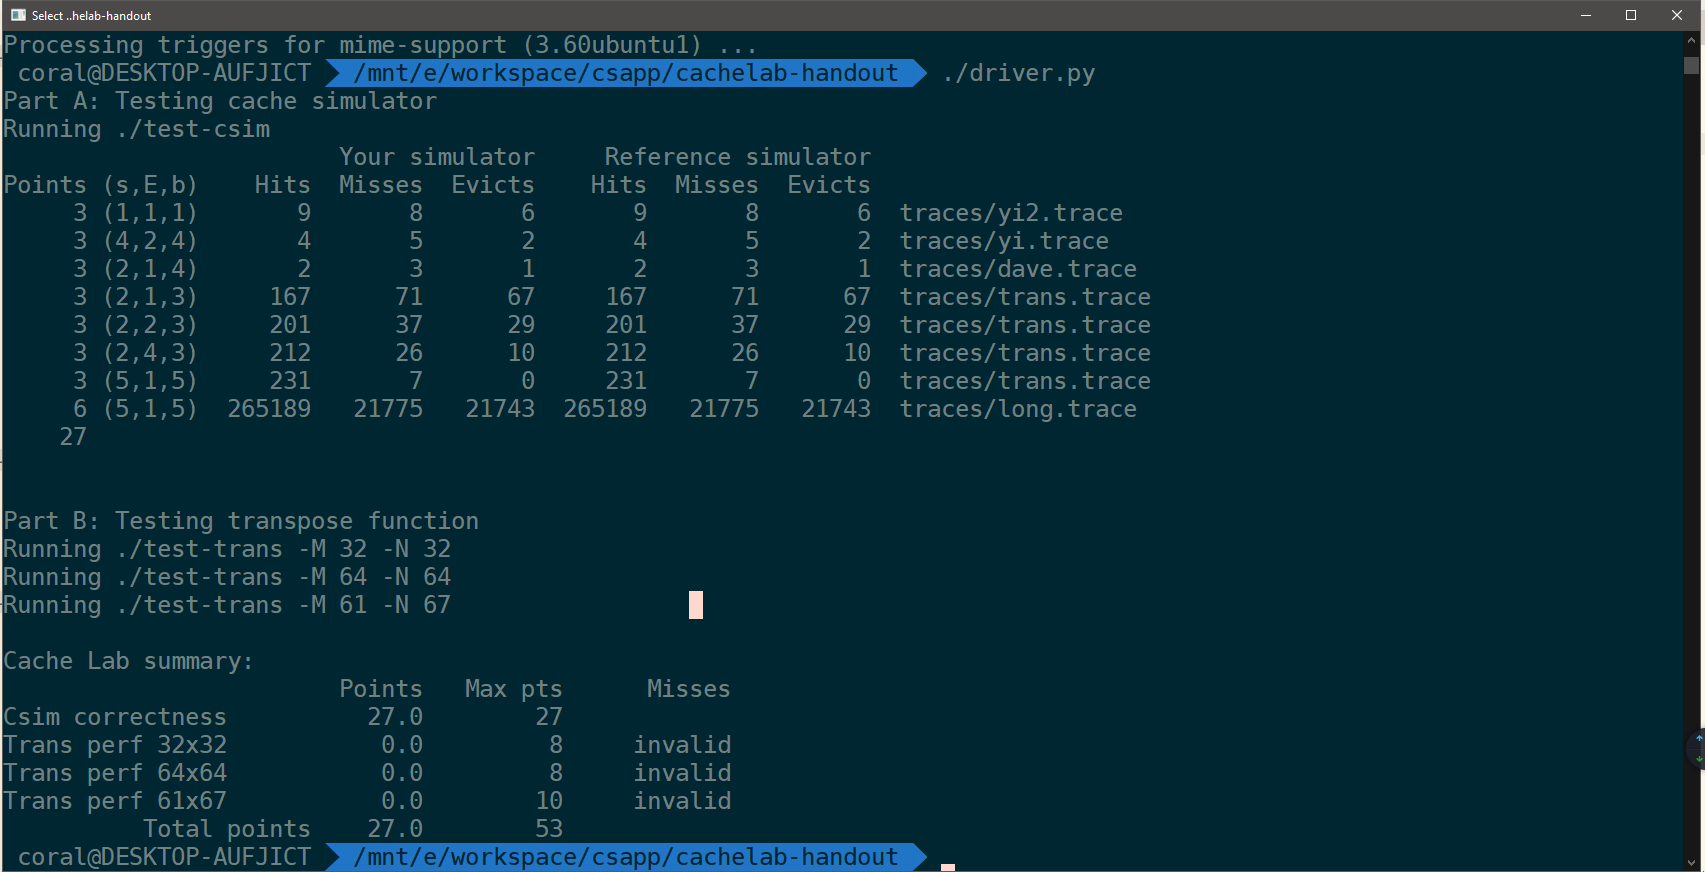Click the '(4,2,4)' parameter cell

[x=150, y=241]
